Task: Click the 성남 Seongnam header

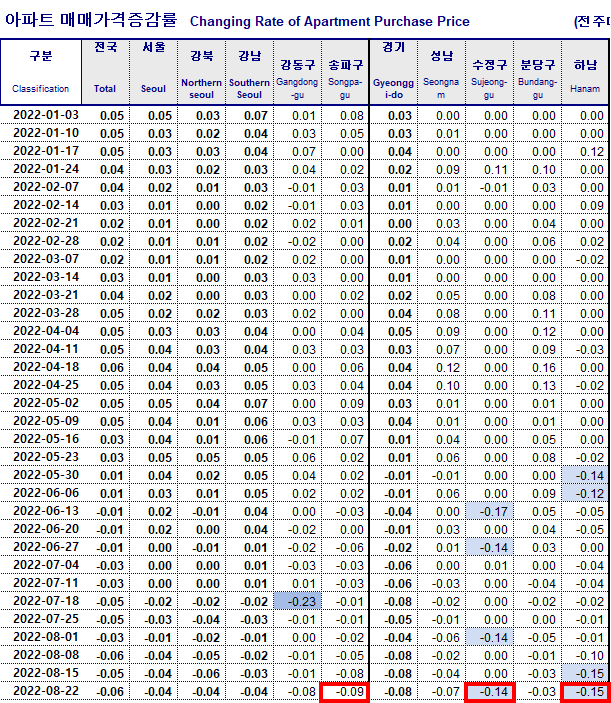Action: pyautogui.click(x=442, y=72)
